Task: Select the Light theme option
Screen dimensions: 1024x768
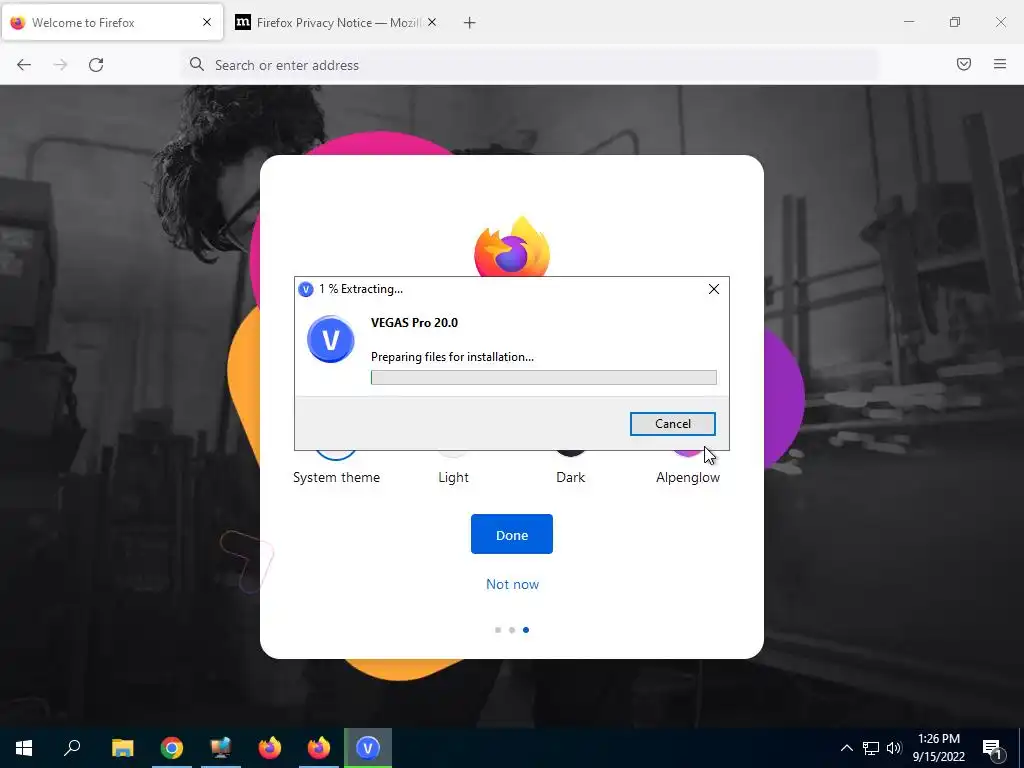Action: (453, 477)
